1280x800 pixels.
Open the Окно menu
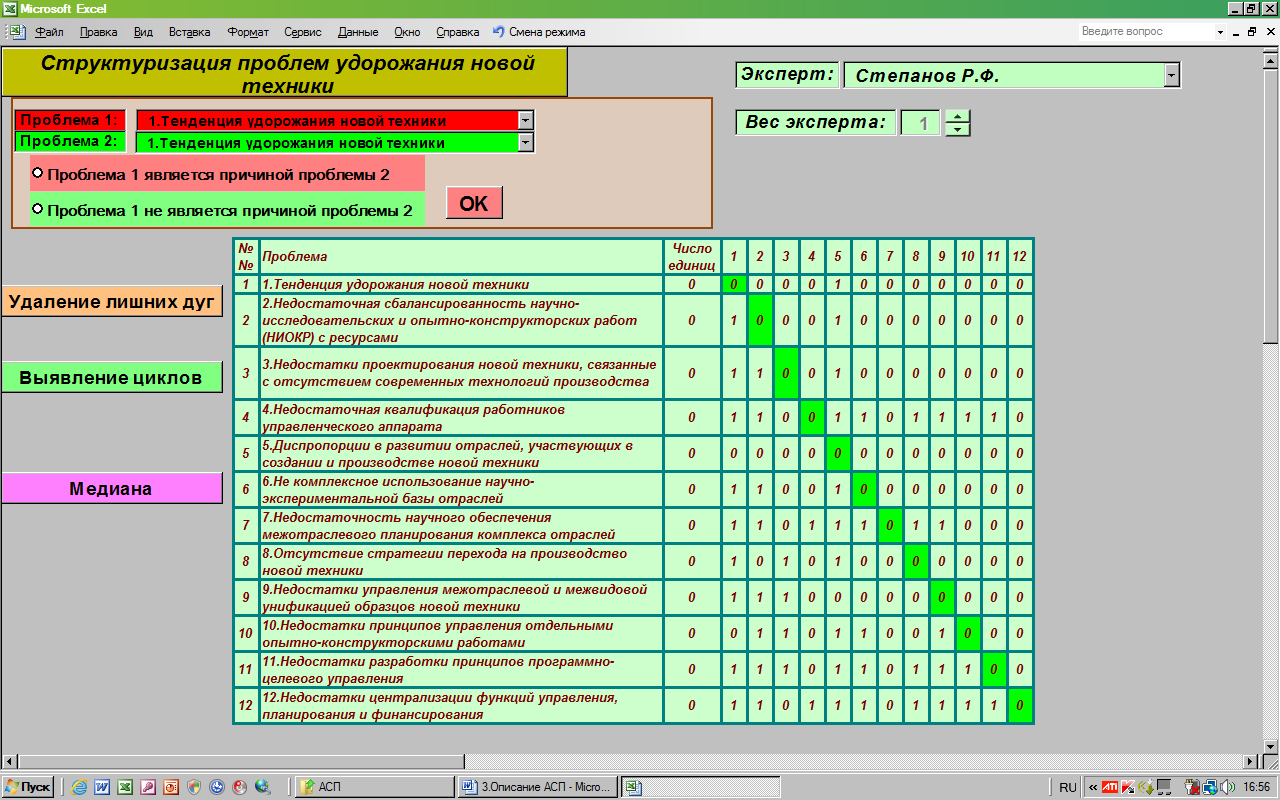point(408,32)
